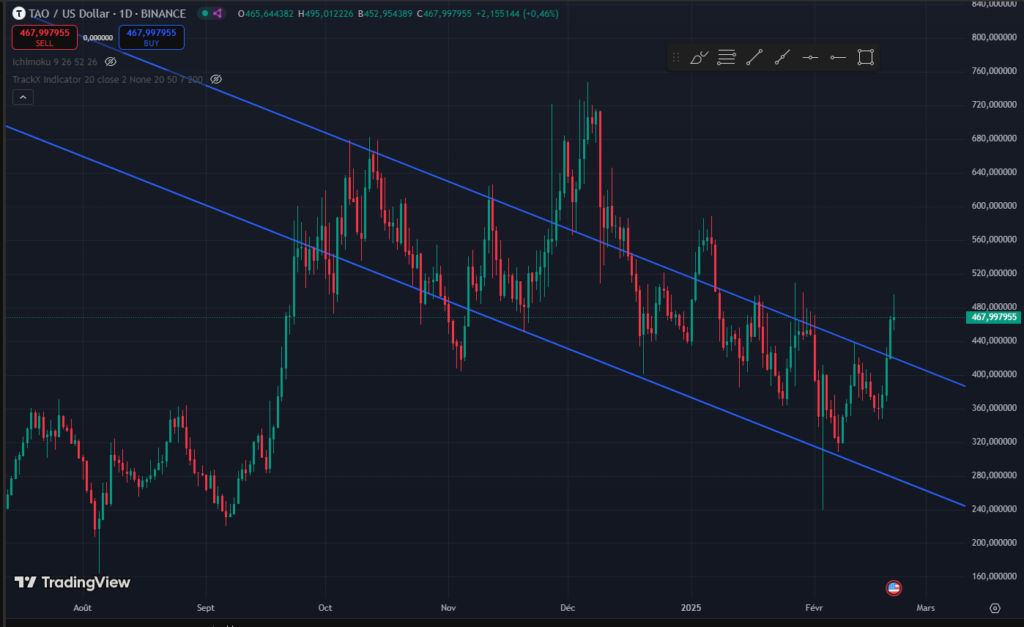
Task: Hide the TrackX Indicator
Action: tap(214, 79)
